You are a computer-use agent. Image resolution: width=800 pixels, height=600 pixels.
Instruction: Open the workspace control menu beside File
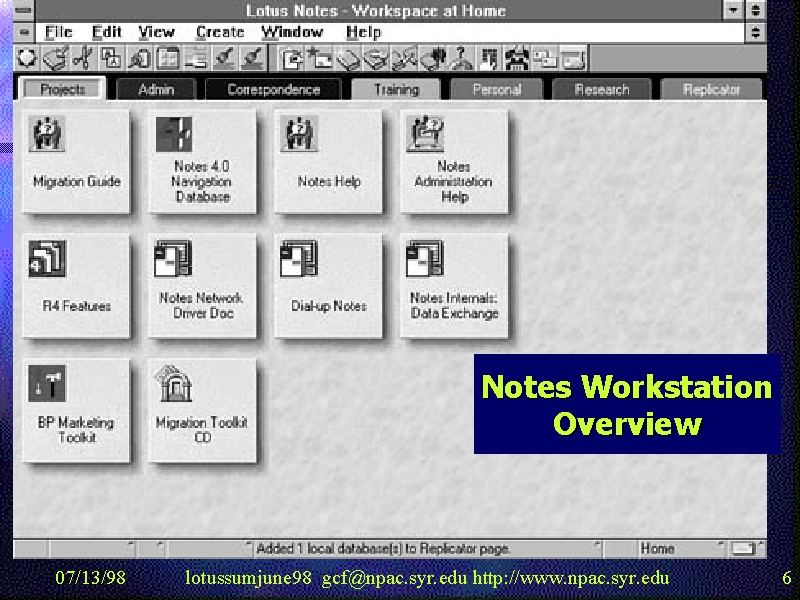24,32
